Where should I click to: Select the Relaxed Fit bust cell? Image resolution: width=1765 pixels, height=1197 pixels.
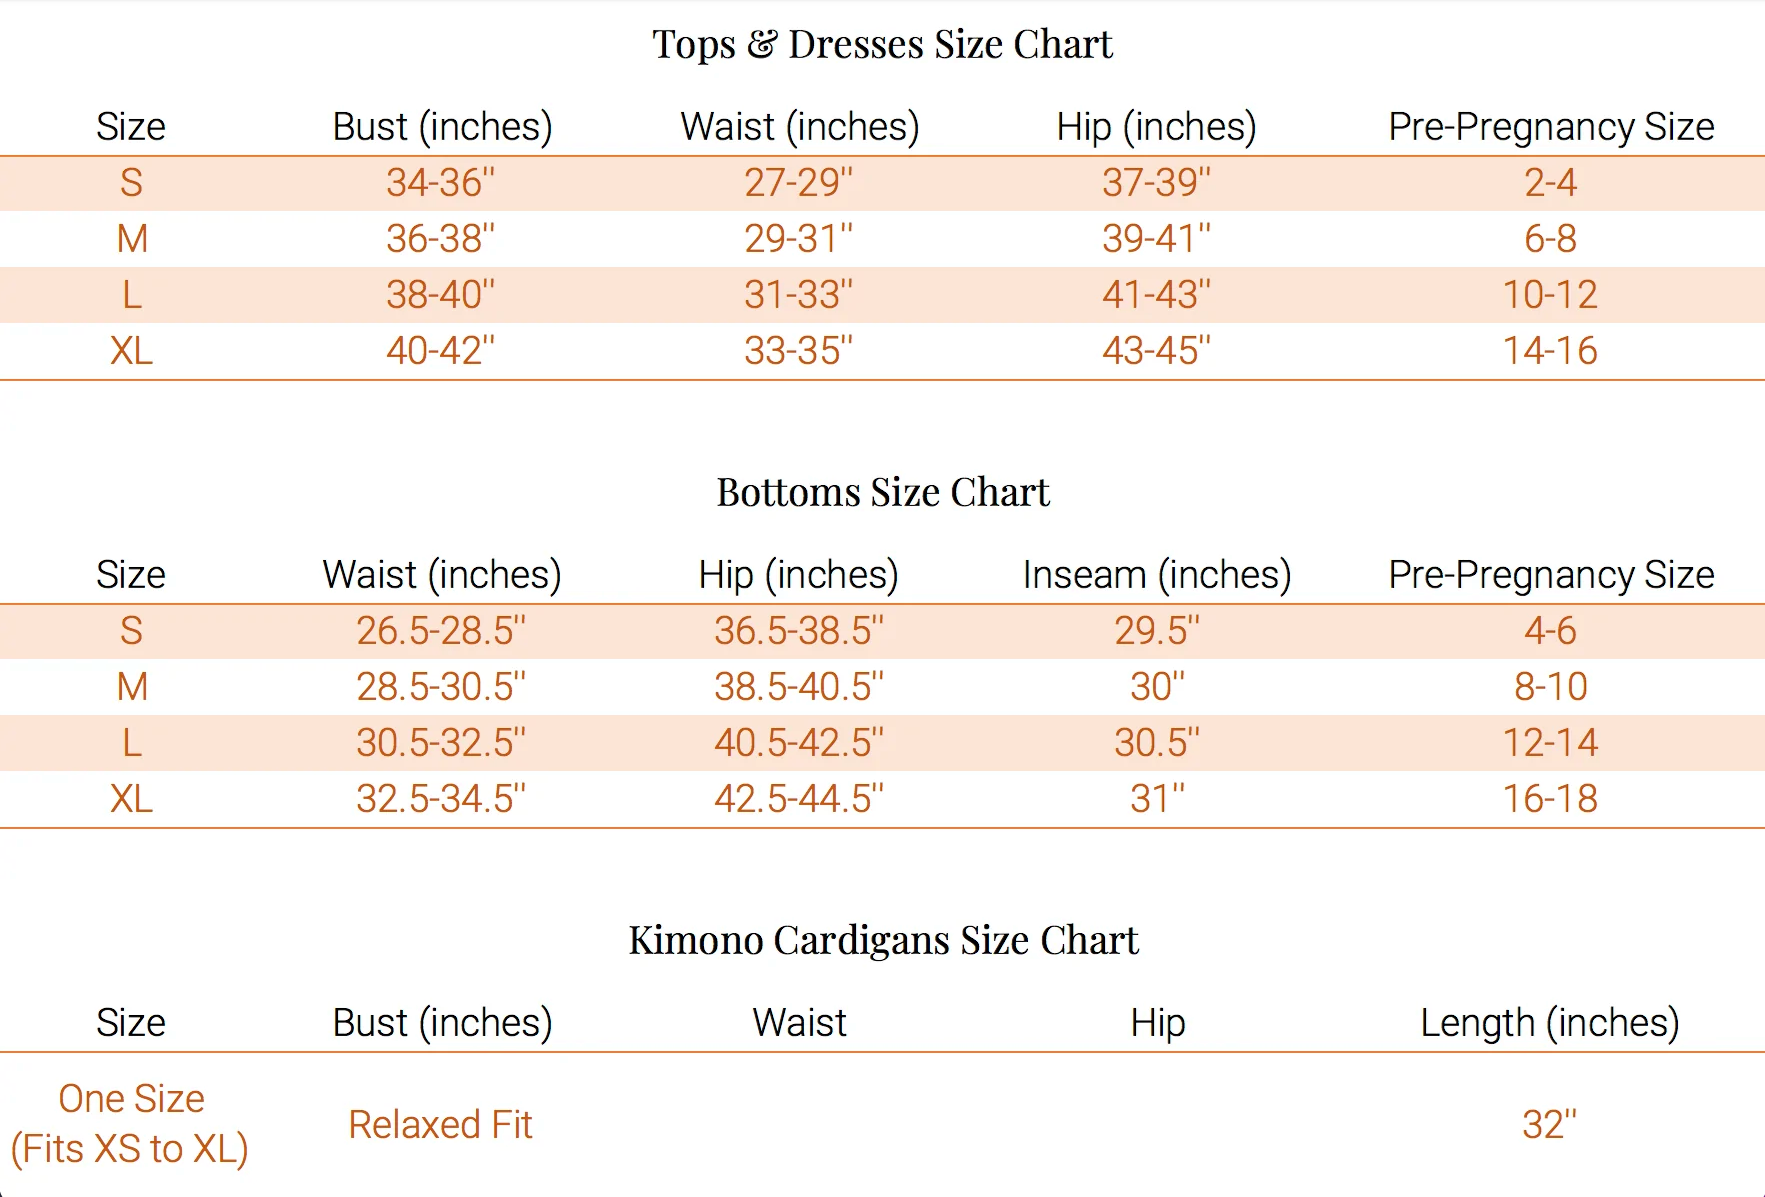click(x=440, y=1125)
